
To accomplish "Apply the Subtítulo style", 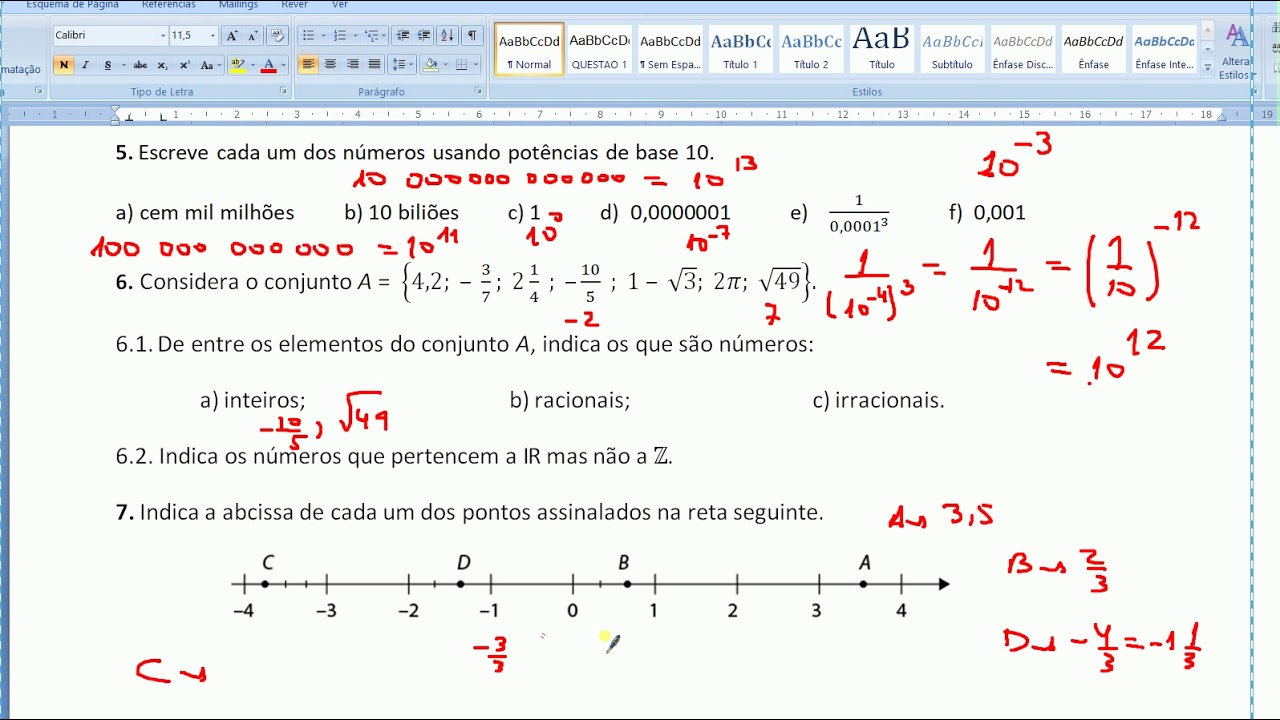I will click(952, 50).
